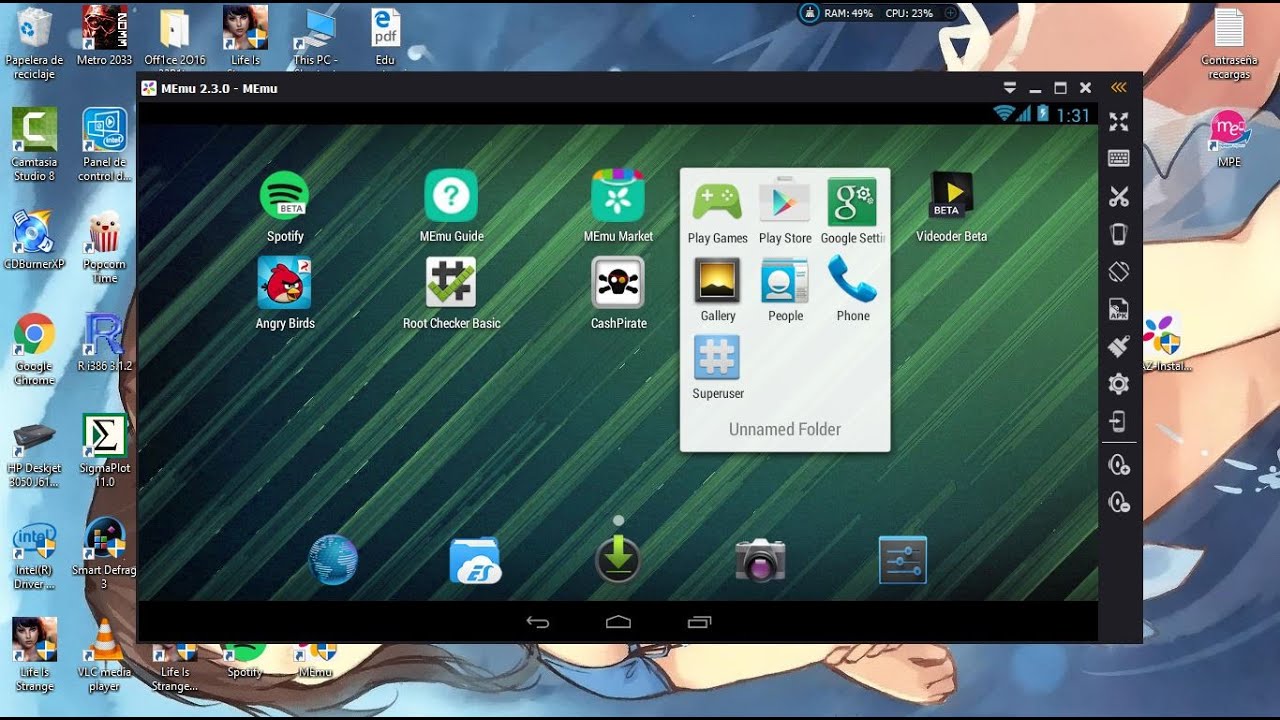
Task: Increase volume in MEmu sidebar
Action: [1119, 466]
